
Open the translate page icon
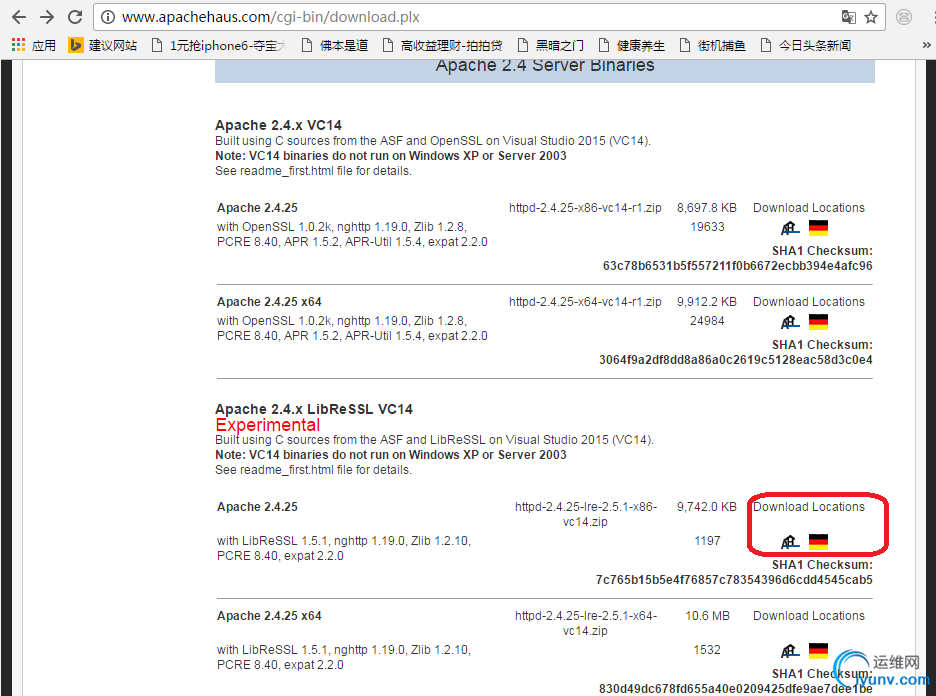pos(848,17)
